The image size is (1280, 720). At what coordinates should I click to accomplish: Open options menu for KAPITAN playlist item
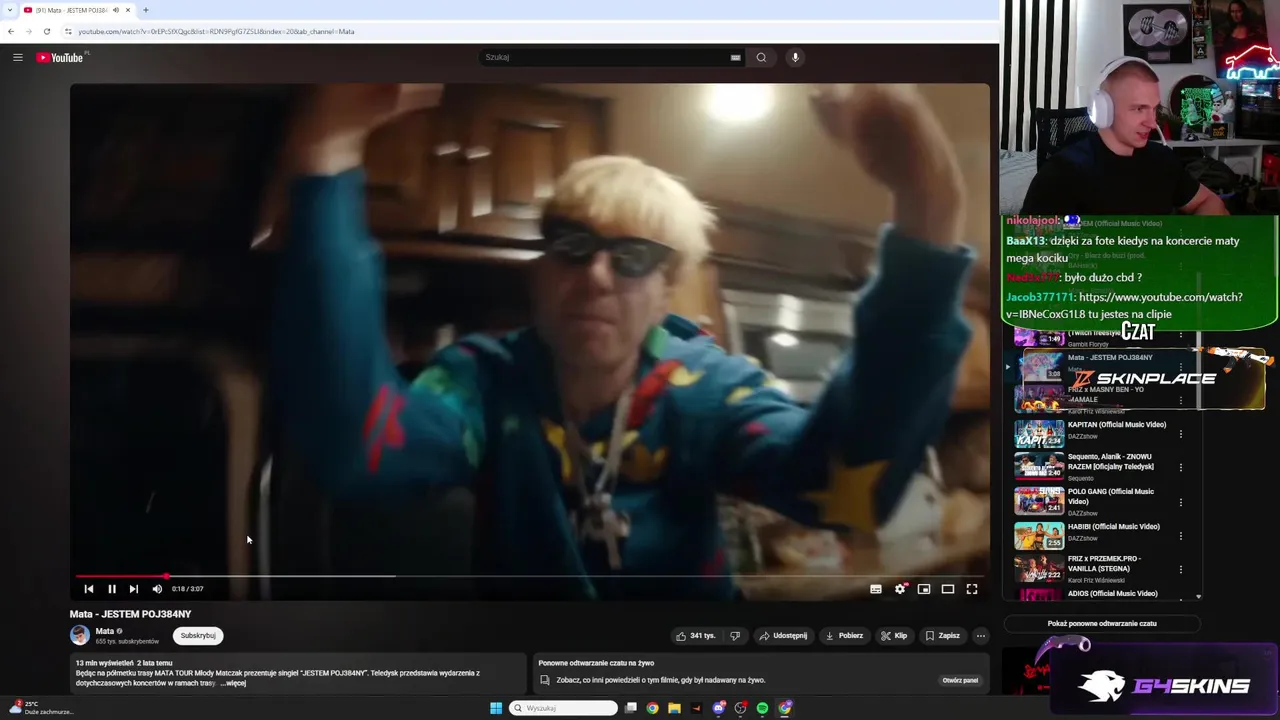pyautogui.click(x=1181, y=434)
